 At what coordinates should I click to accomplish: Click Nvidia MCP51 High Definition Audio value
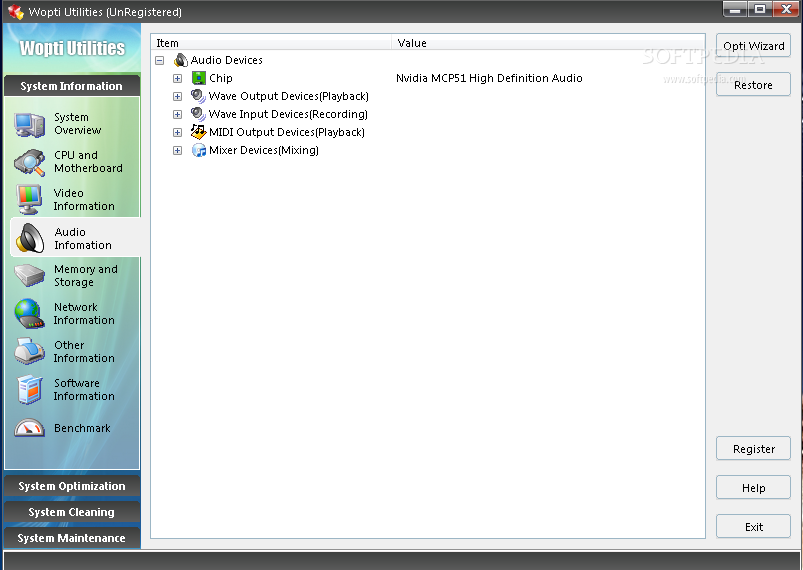pos(489,78)
